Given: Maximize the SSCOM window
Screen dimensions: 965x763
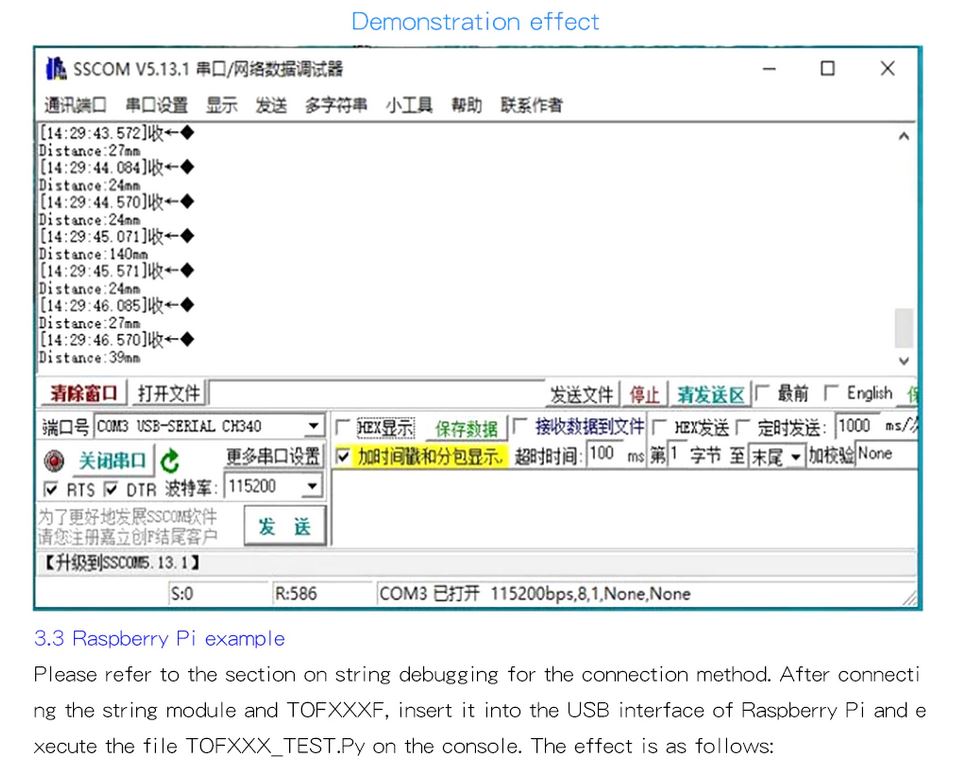Looking at the screenshot, I should (x=828, y=68).
